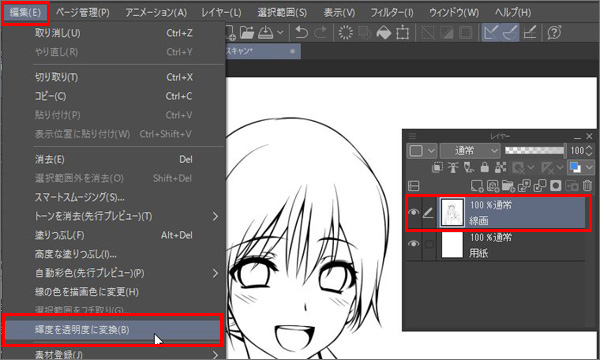Click the open file folder toolbar icon
The height and width of the screenshot is (360, 600).
point(247,33)
